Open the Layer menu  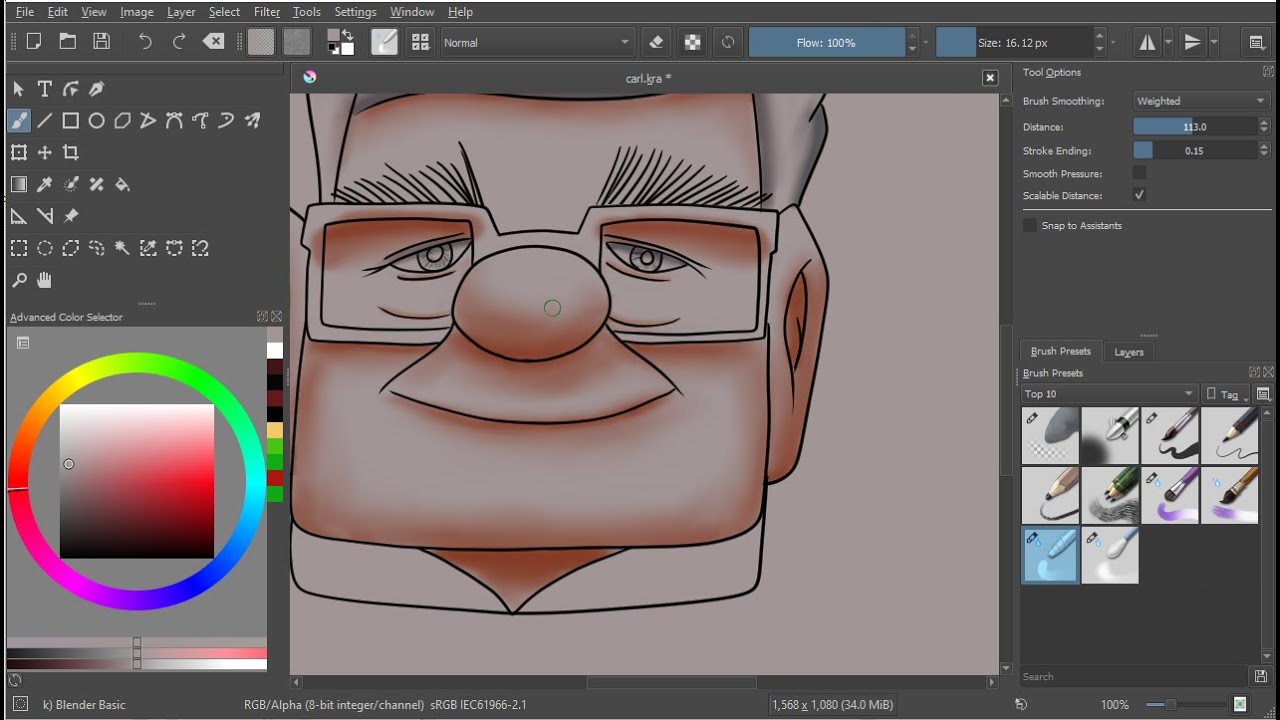181,12
